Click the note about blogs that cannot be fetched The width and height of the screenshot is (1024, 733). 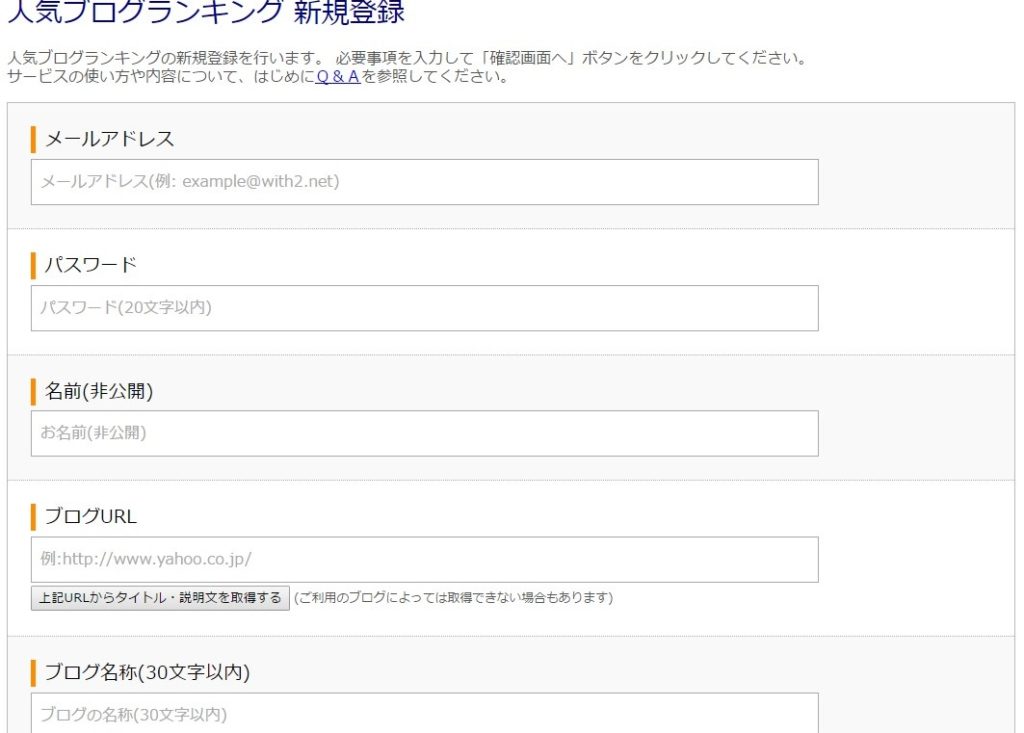pos(453,598)
